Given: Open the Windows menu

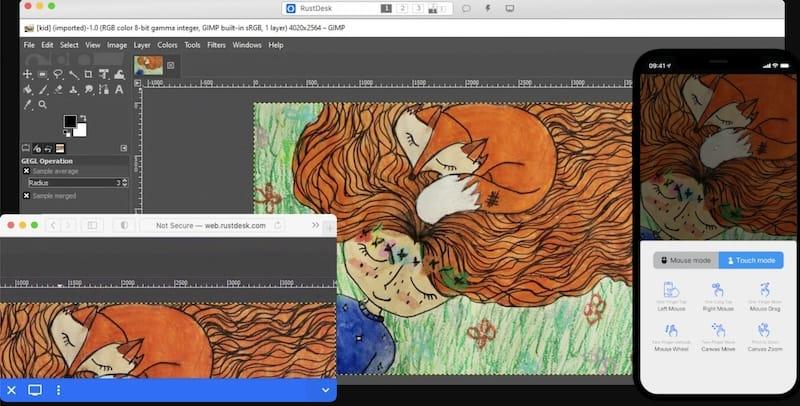Looking at the screenshot, I should tap(247, 45).
